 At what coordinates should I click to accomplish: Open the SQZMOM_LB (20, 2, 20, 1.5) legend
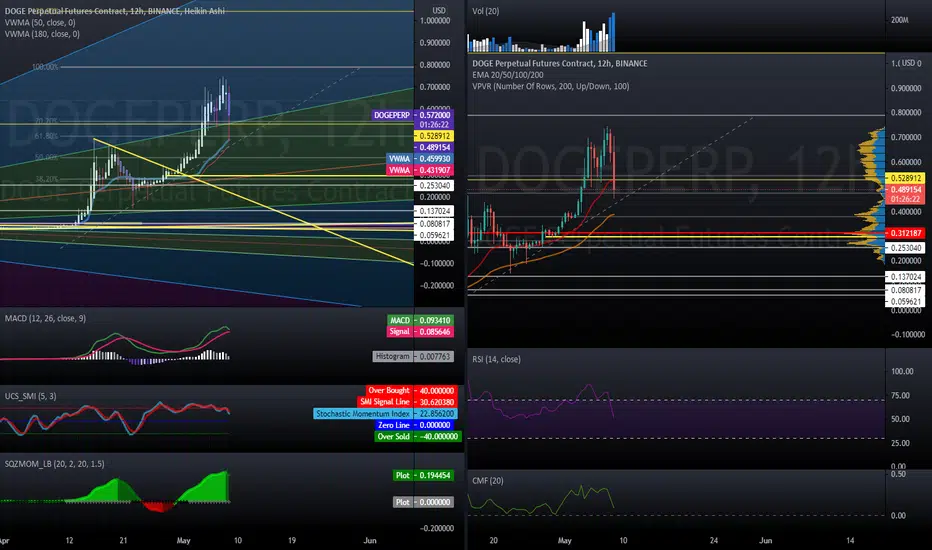[x=54, y=464]
